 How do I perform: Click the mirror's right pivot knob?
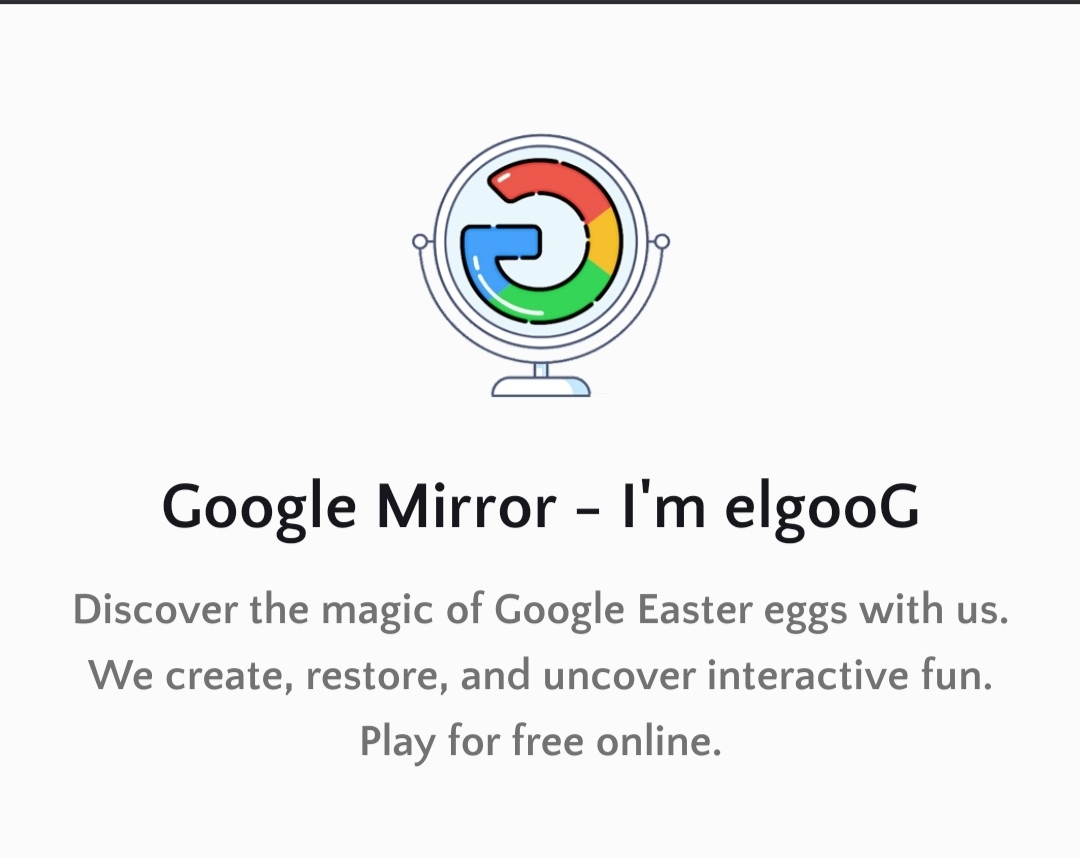coord(661,242)
